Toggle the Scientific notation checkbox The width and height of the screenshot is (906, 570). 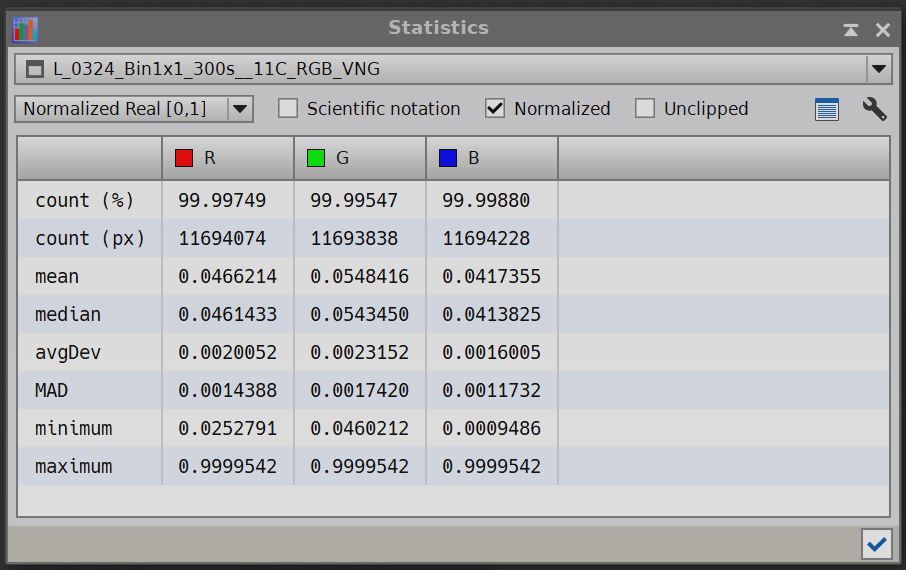click(x=288, y=108)
